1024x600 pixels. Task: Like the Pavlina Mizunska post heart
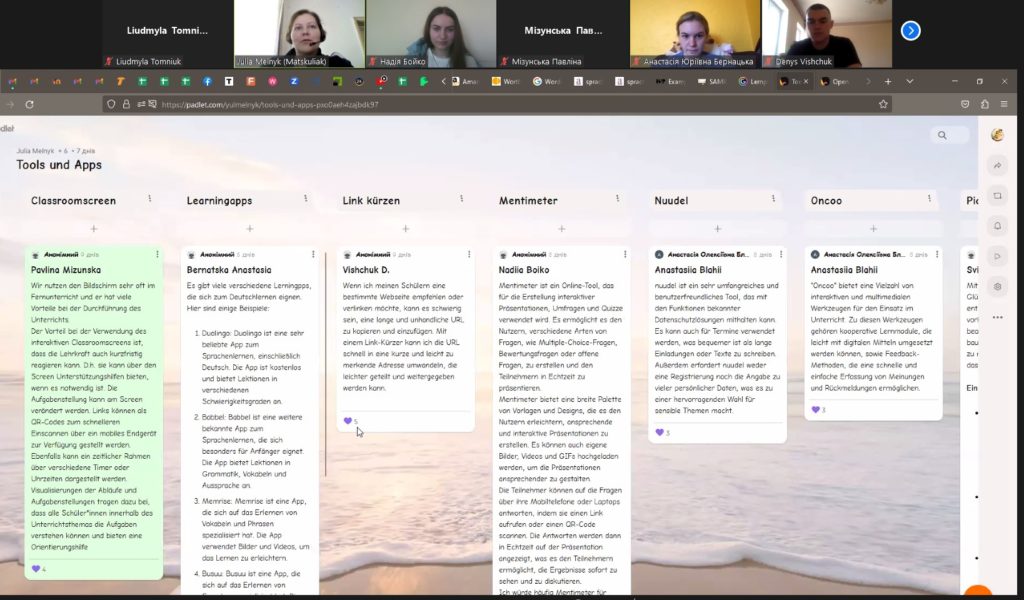click(36, 569)
